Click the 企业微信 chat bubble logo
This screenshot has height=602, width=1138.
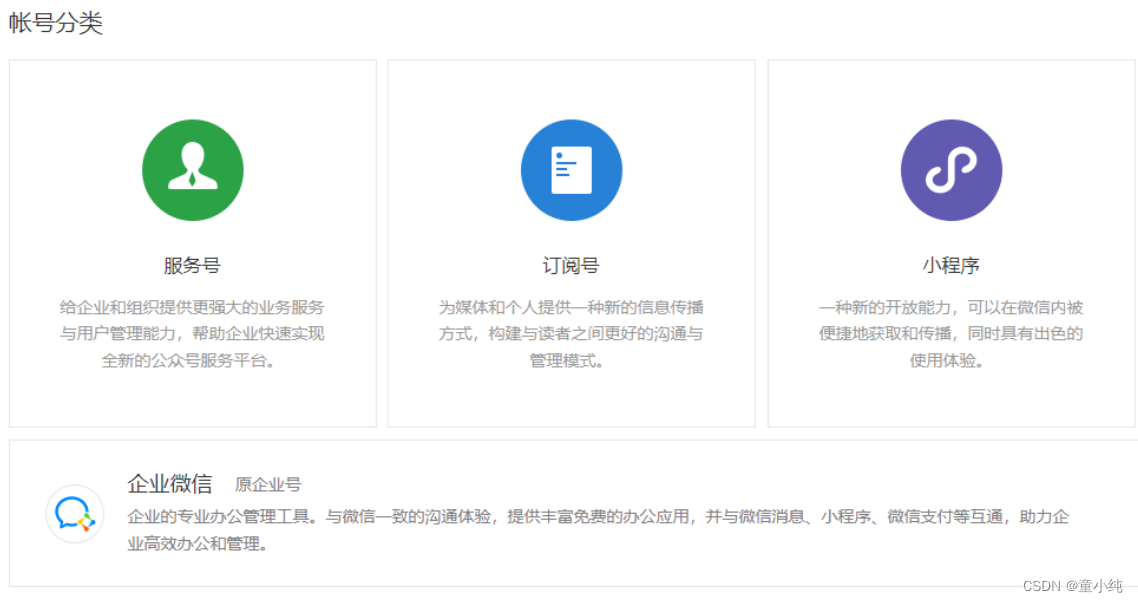75,513
